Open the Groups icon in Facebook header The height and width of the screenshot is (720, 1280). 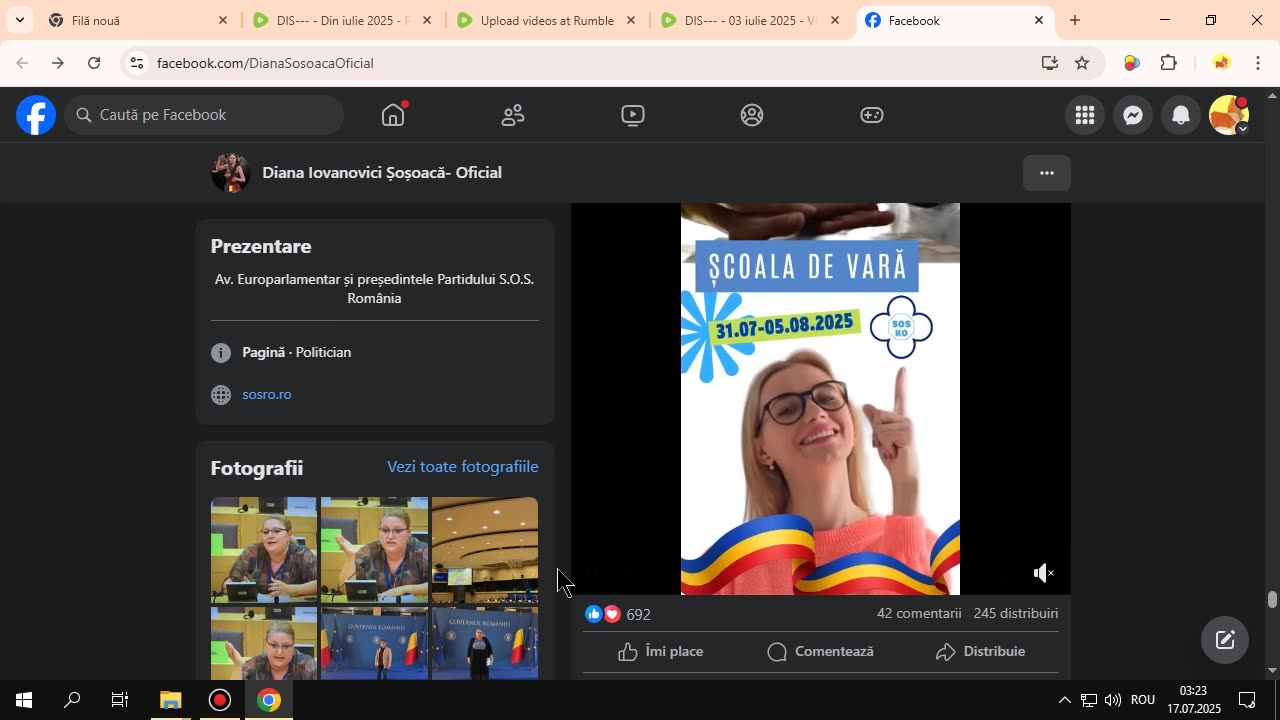point(752,115)
